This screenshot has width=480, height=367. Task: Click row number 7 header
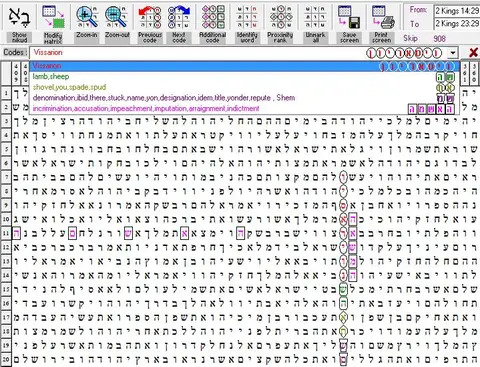[x=6, y=177]
